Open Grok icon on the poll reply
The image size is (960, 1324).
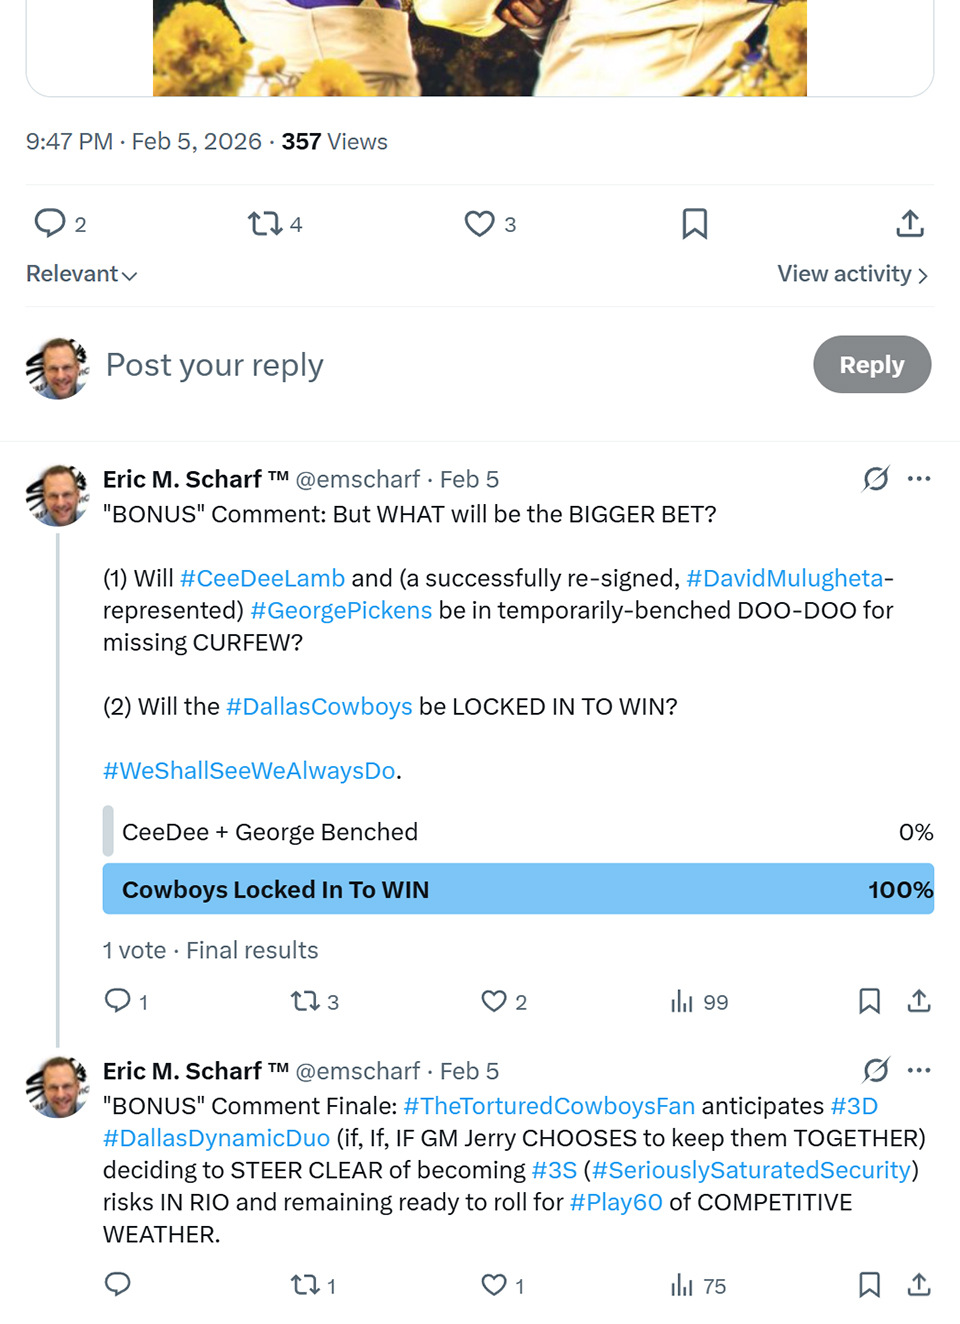[875, 479]
